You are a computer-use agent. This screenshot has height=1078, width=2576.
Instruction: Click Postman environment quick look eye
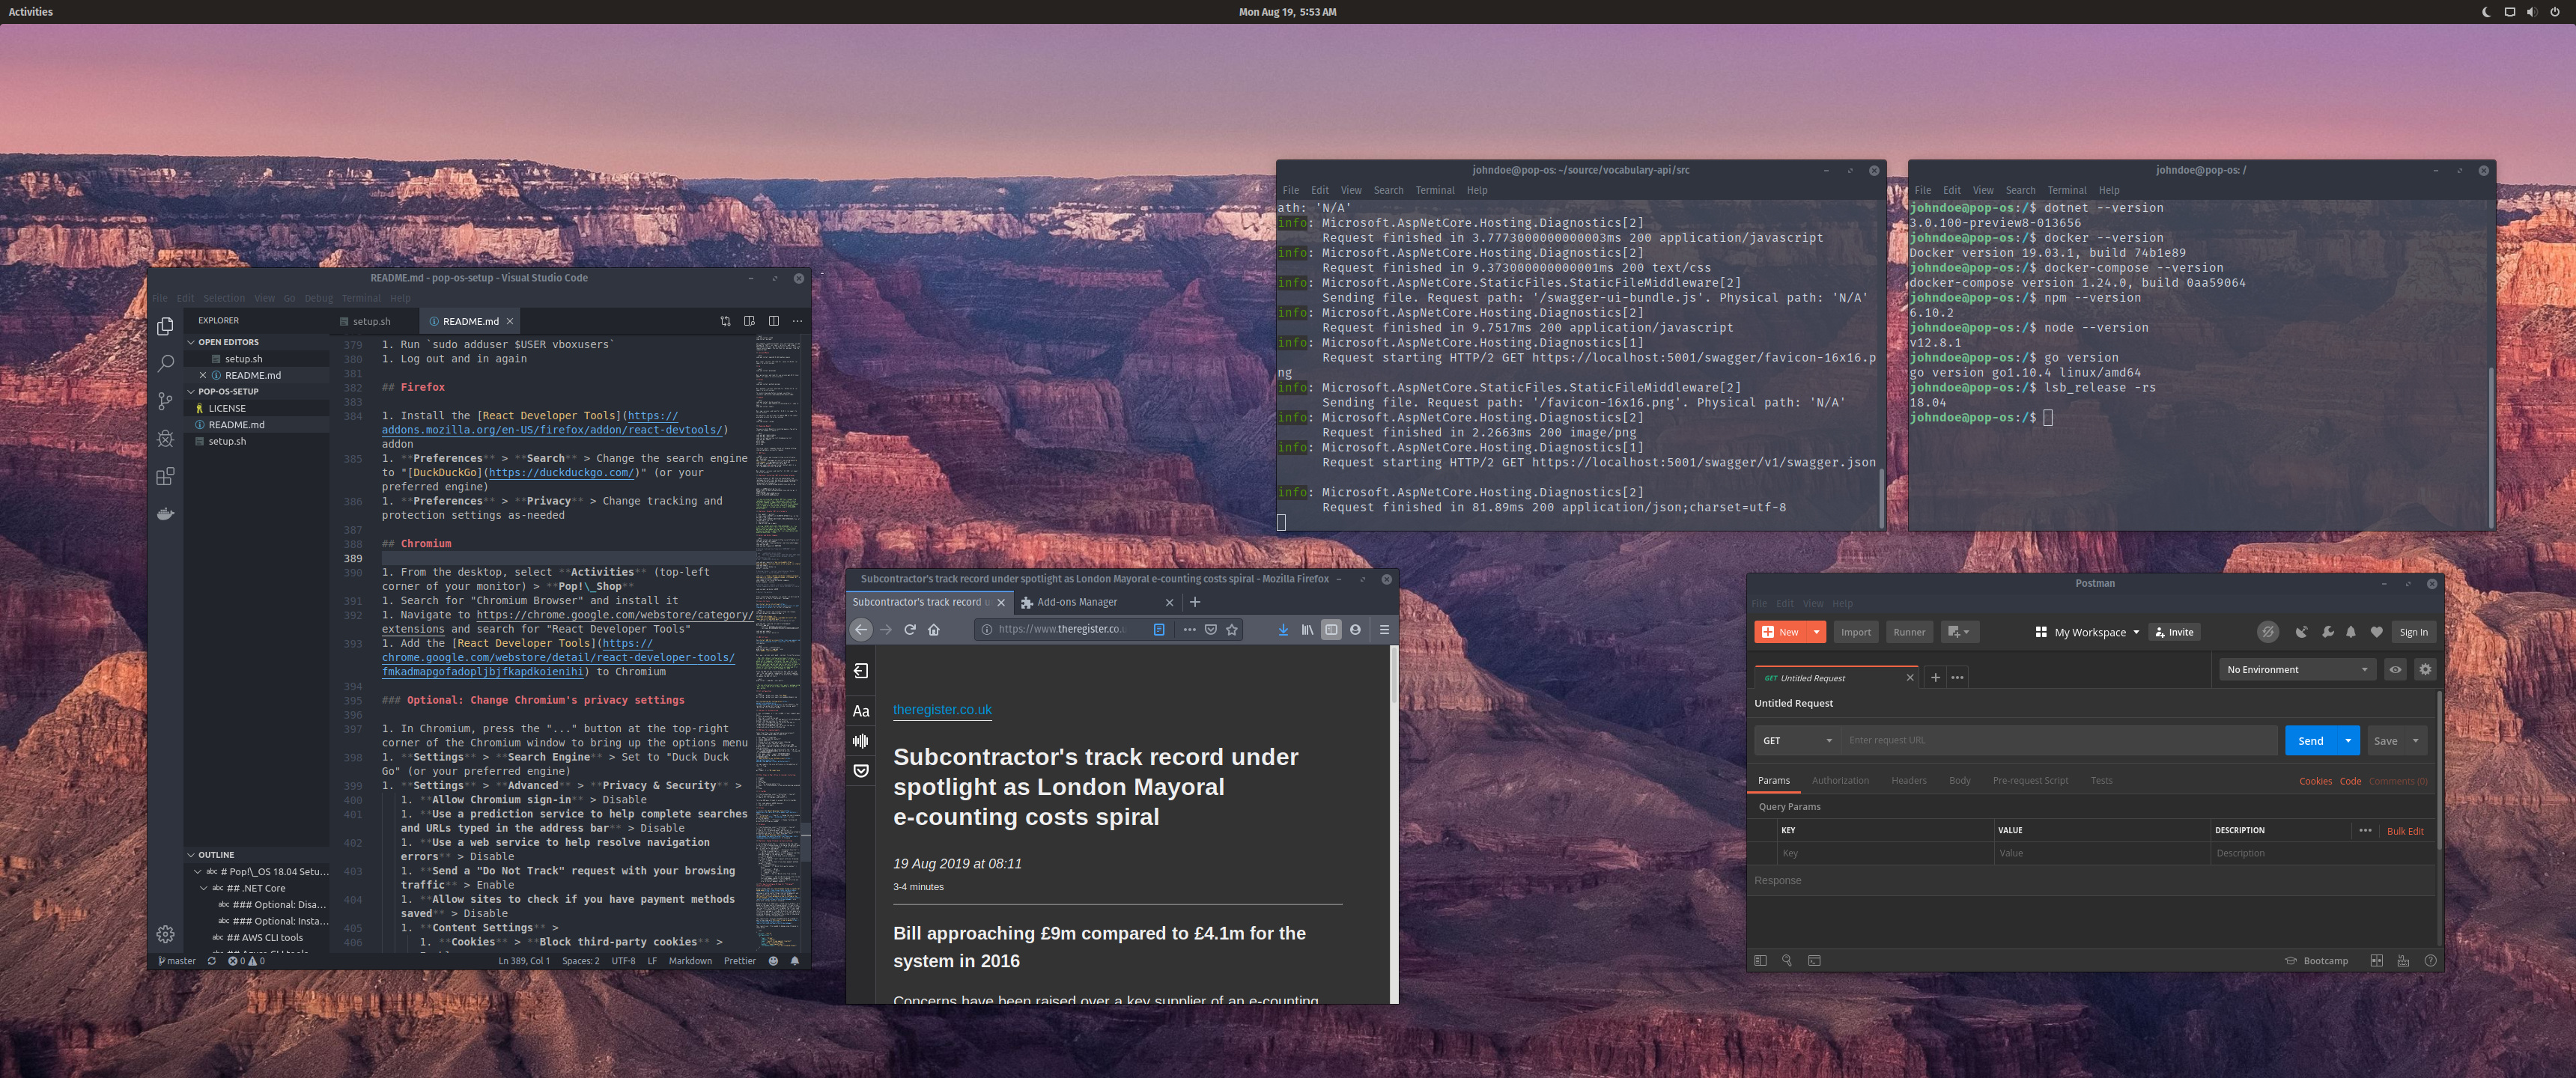pyautogui.click(x=2394, y=670)
